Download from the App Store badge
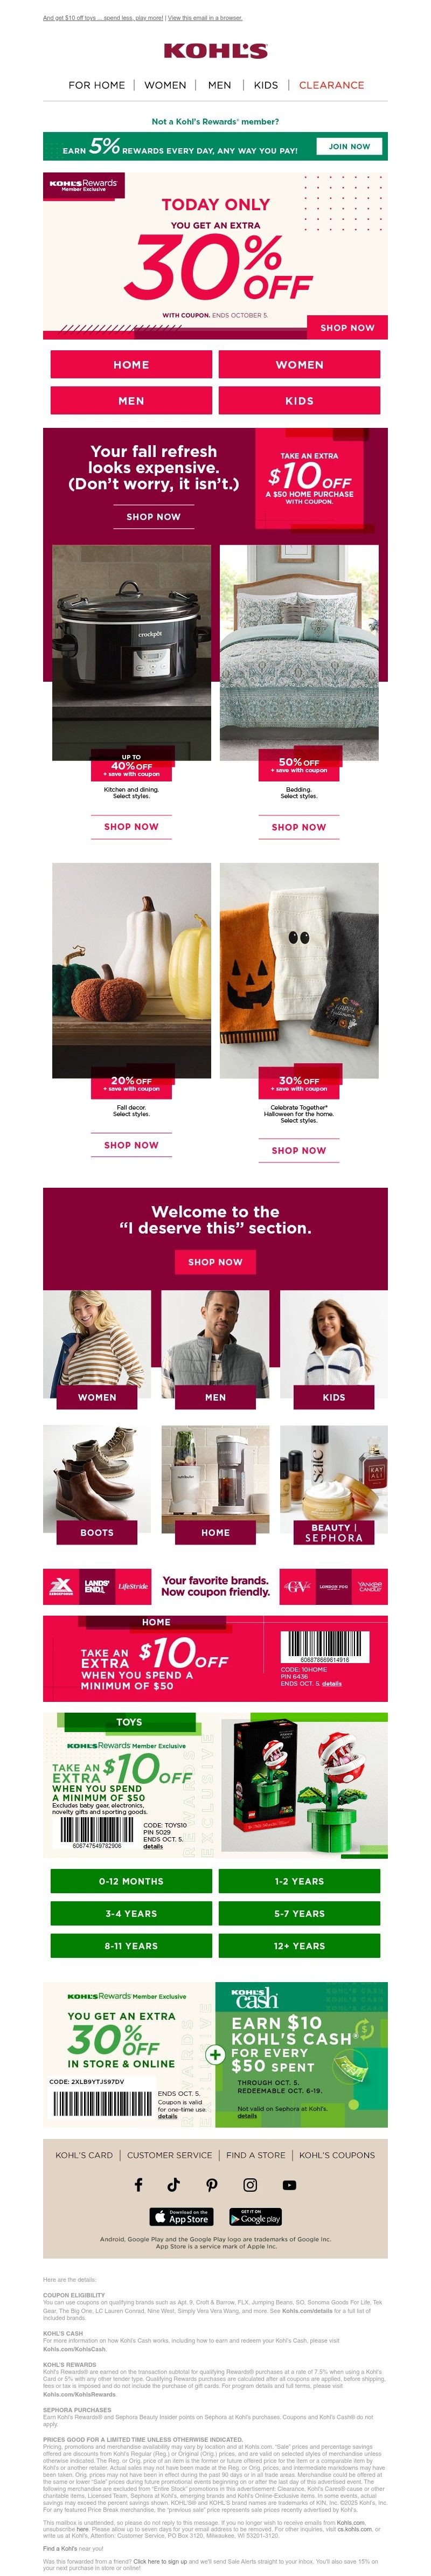 [x=181, y=2217]
